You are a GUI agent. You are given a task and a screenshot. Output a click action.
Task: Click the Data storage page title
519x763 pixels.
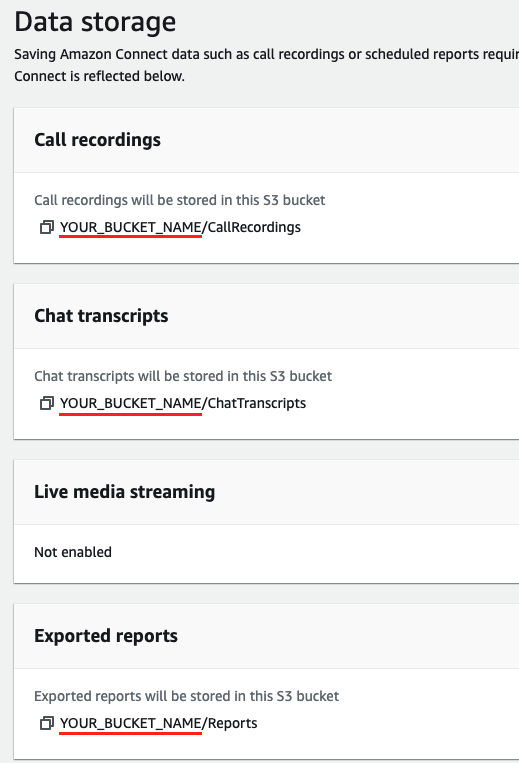[x=95, y=22]
